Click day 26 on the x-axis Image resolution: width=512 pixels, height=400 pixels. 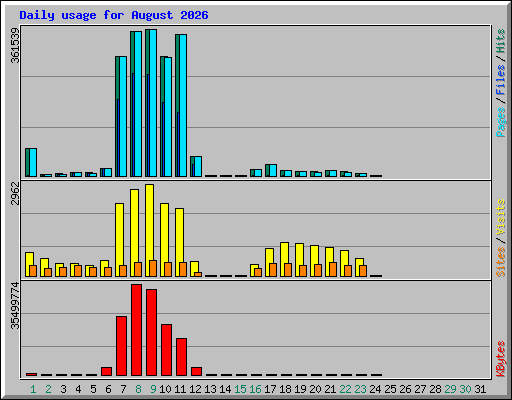(x=405, y=389)
